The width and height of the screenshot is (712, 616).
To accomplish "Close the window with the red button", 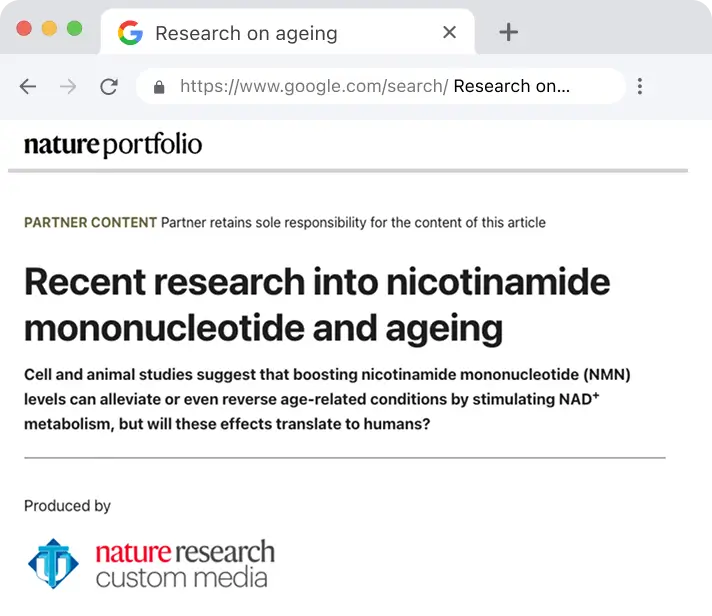I will pos(24,28).
